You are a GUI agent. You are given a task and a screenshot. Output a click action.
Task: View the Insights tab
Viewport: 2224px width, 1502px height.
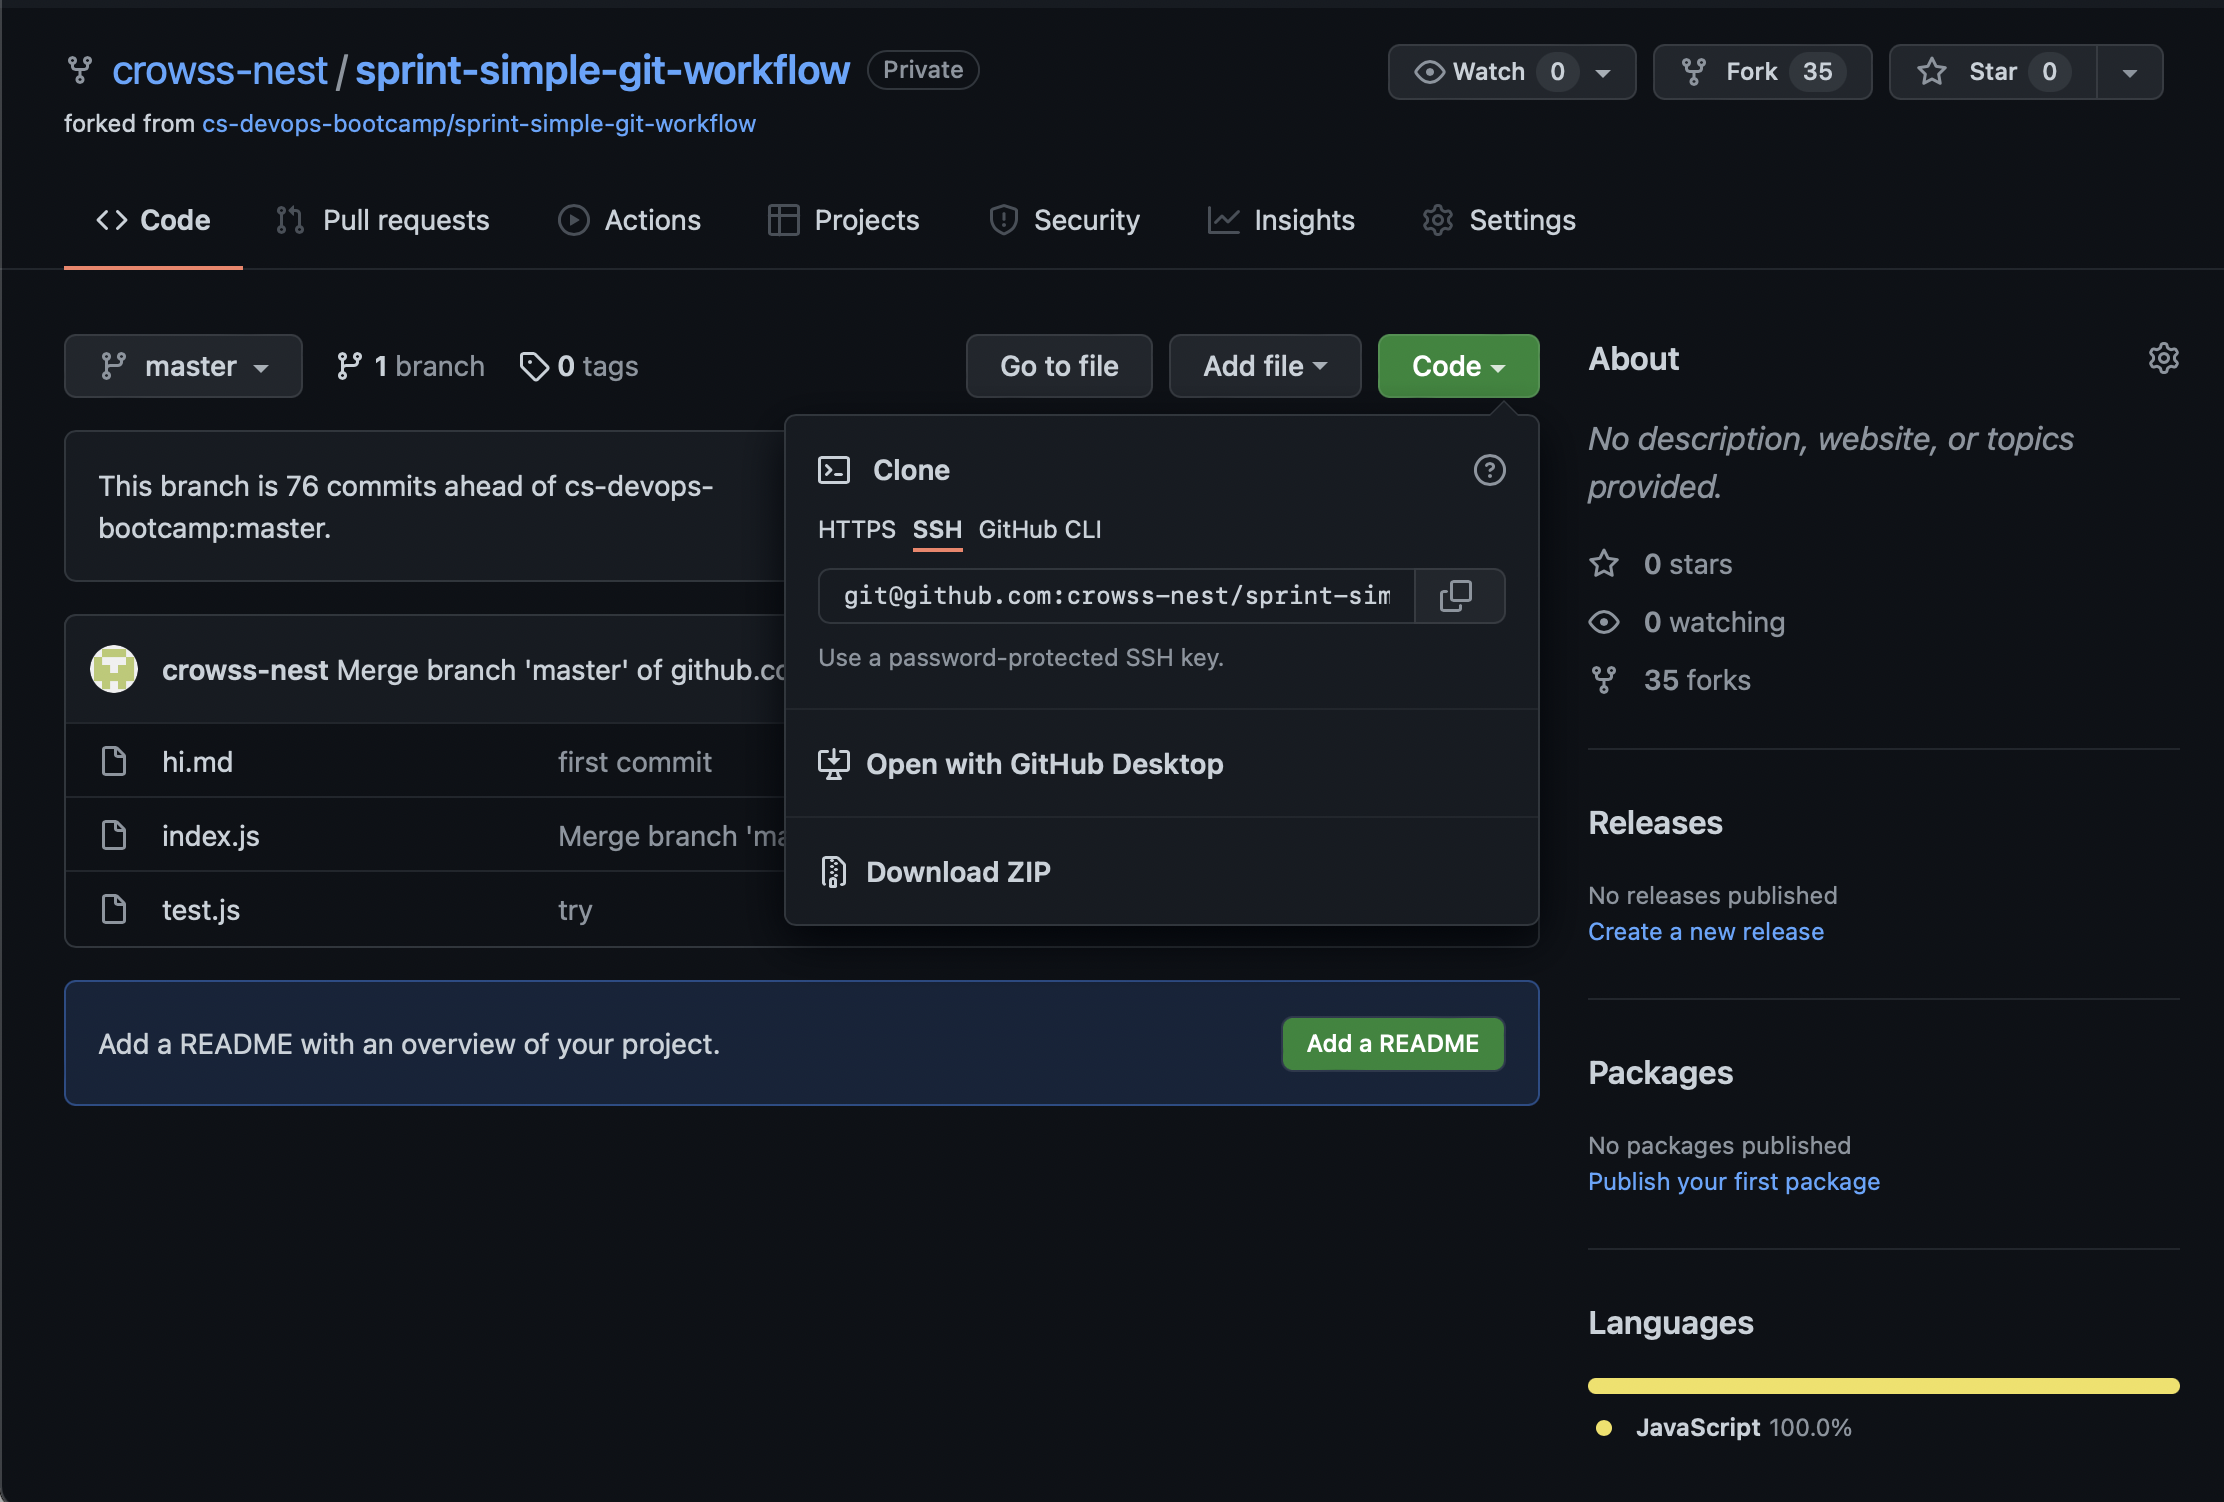(x=1281, y=220)
